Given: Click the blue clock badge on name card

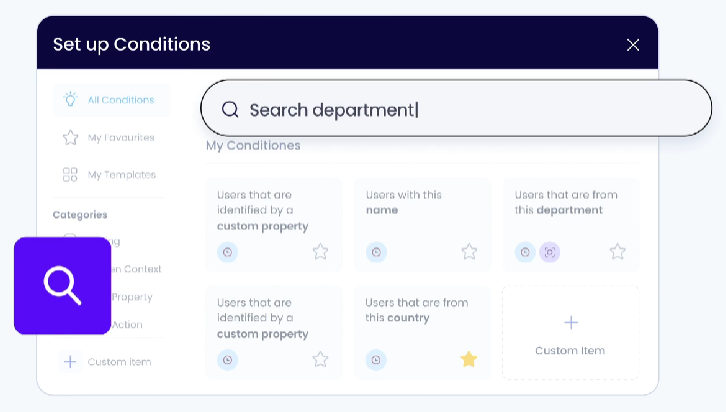Looking at the screenshot, I should 376,252.
